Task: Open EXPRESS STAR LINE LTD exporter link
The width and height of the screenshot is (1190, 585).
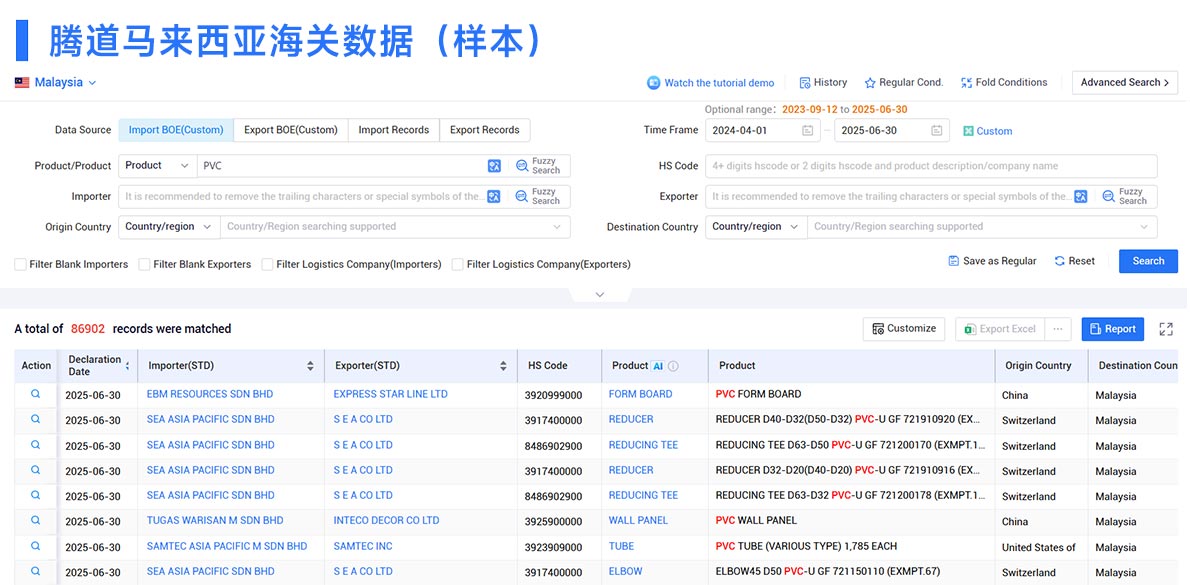Action: [x=390, y=395]
